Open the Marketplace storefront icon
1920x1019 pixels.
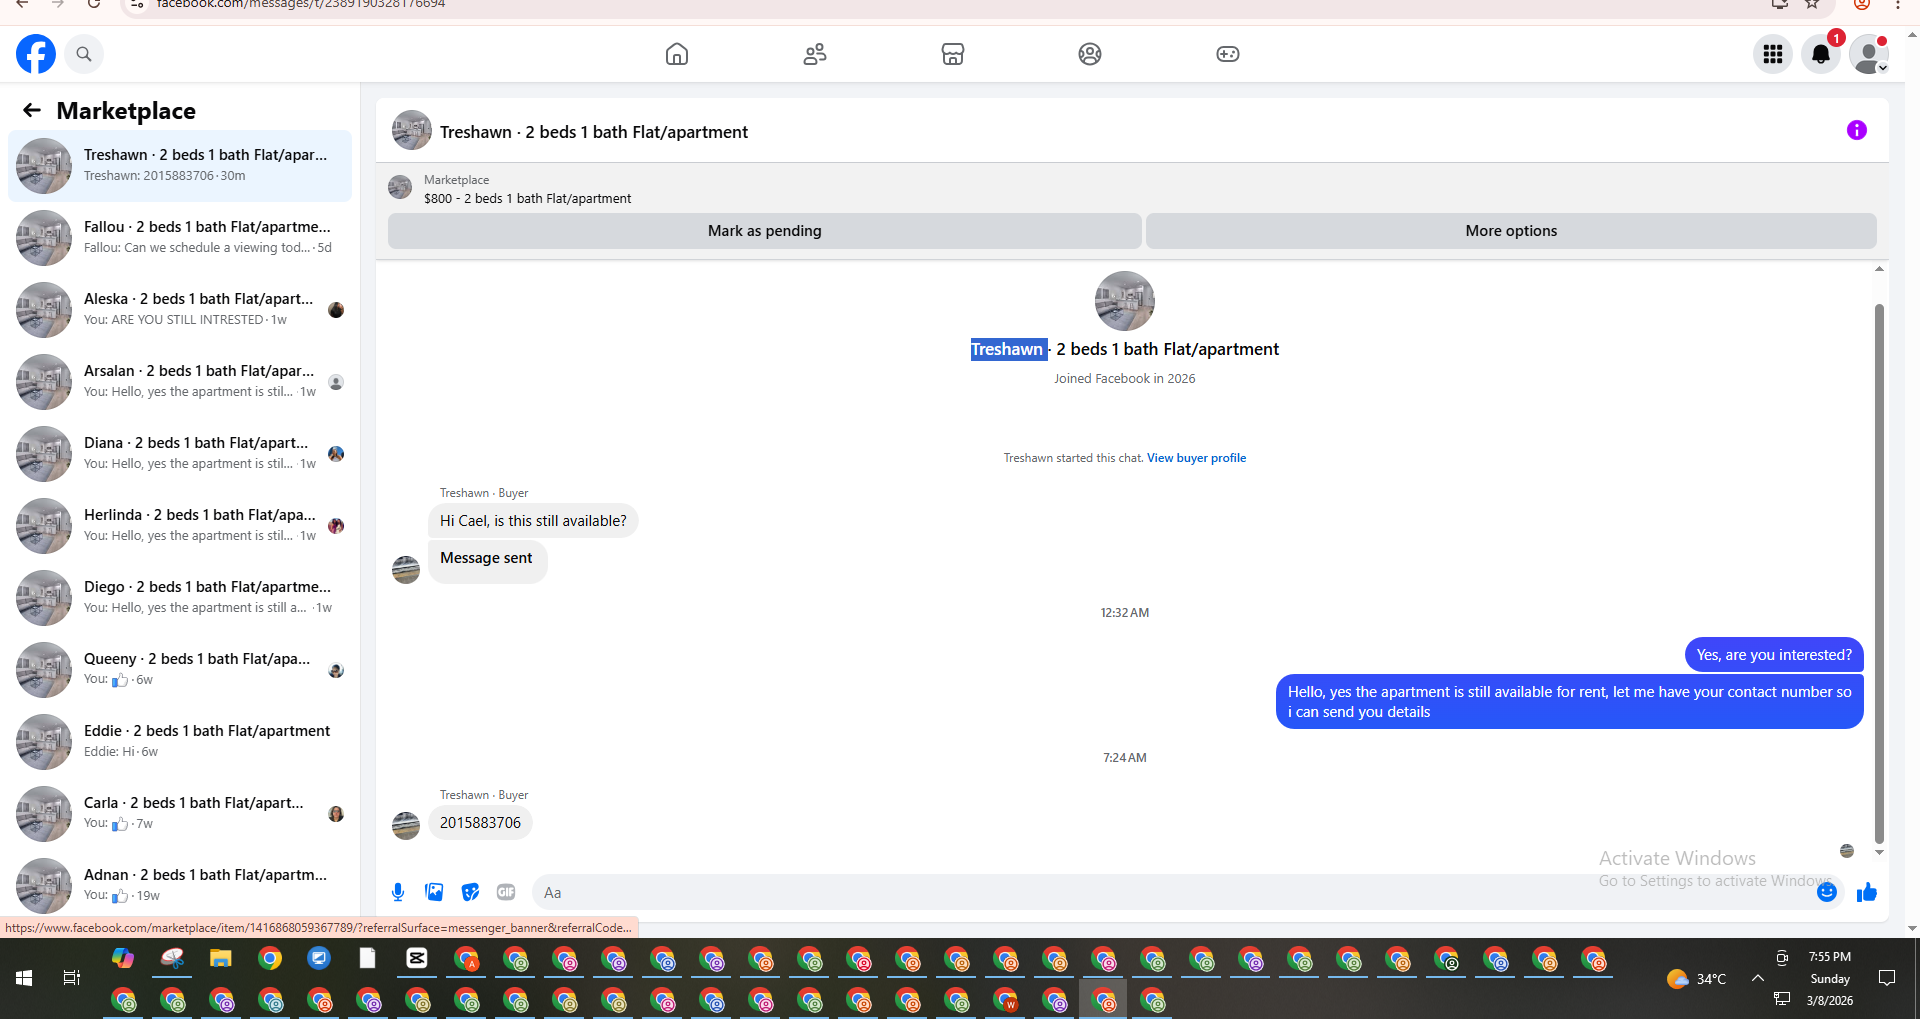point(953,54)
